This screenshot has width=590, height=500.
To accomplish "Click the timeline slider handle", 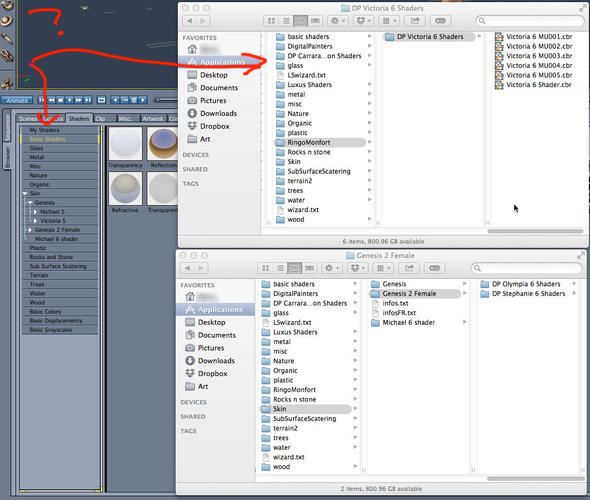I will click(x=157, y=100).
